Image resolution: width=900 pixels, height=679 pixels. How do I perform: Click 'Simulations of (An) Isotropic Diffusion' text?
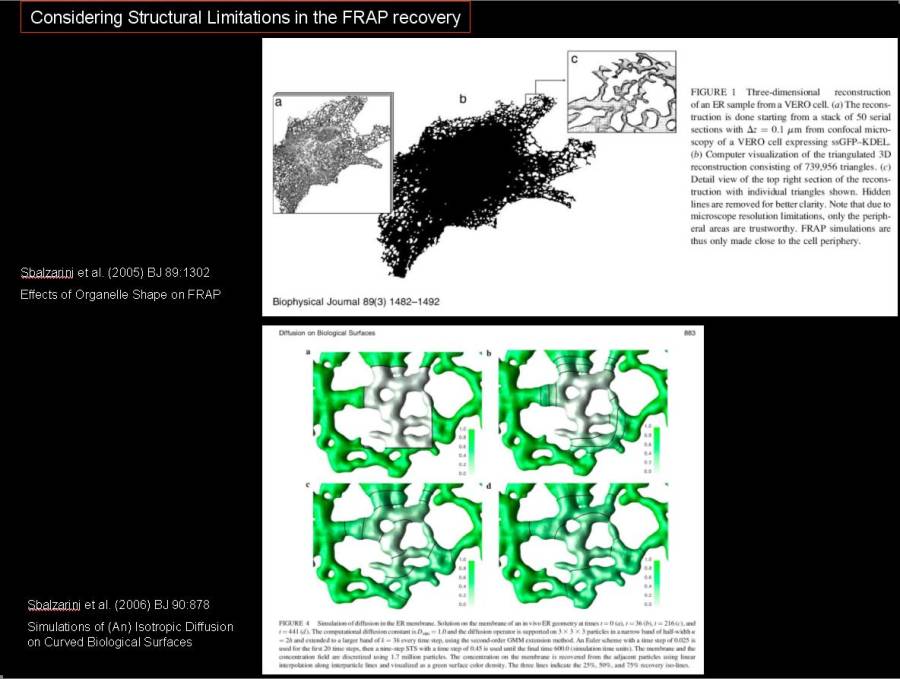coord(130,626)
